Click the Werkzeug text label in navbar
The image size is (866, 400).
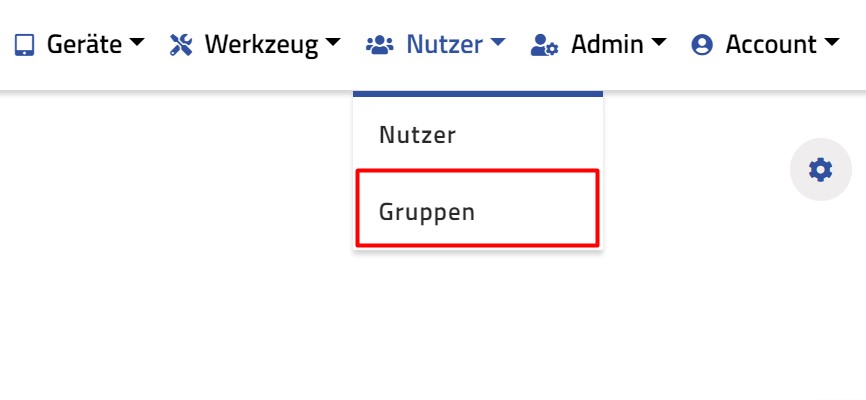(x=261, y=44)
